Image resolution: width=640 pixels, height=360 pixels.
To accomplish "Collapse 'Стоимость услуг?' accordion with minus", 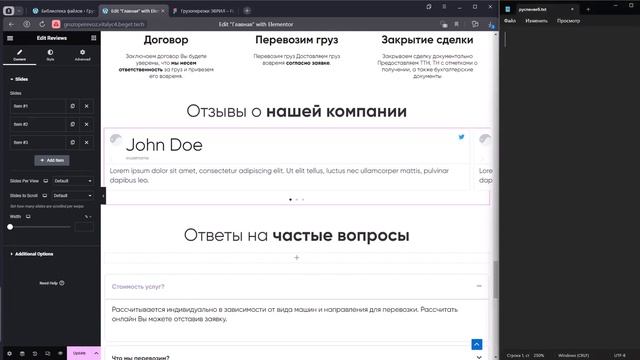I will pos(479,286).
